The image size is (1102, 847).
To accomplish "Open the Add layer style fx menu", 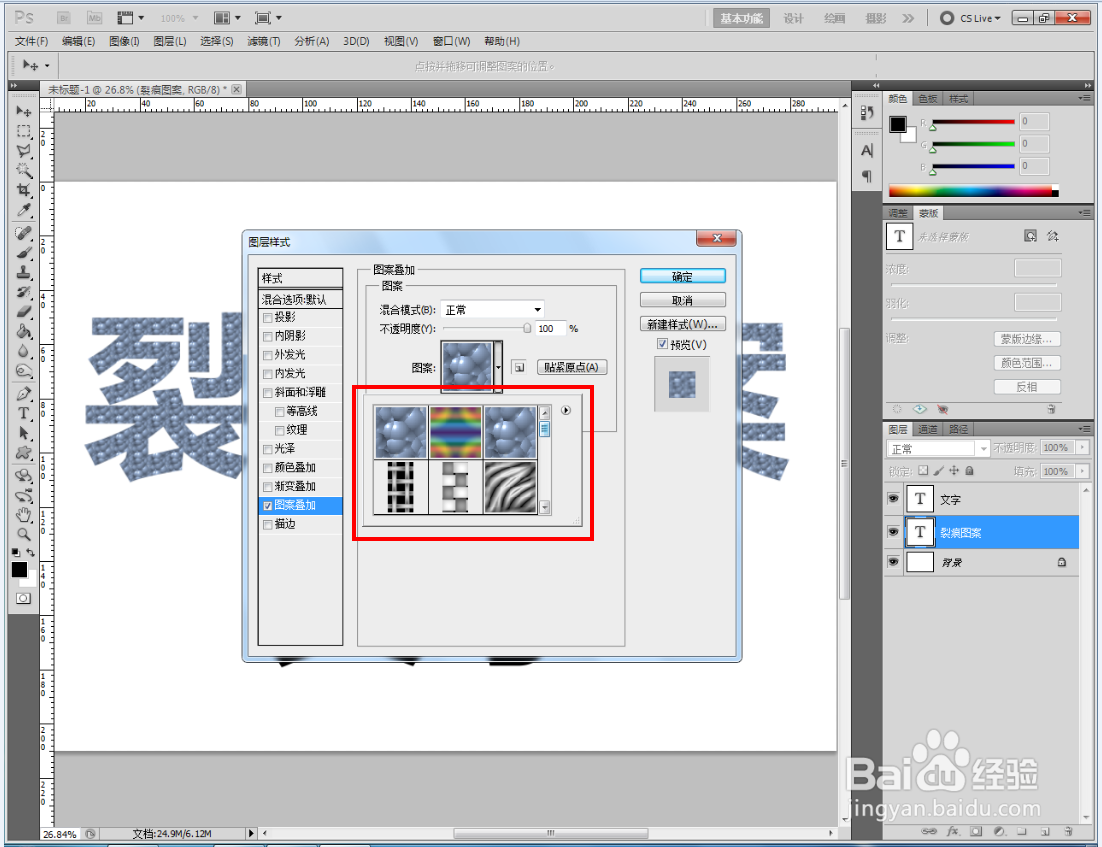I will tap(952, 831).
